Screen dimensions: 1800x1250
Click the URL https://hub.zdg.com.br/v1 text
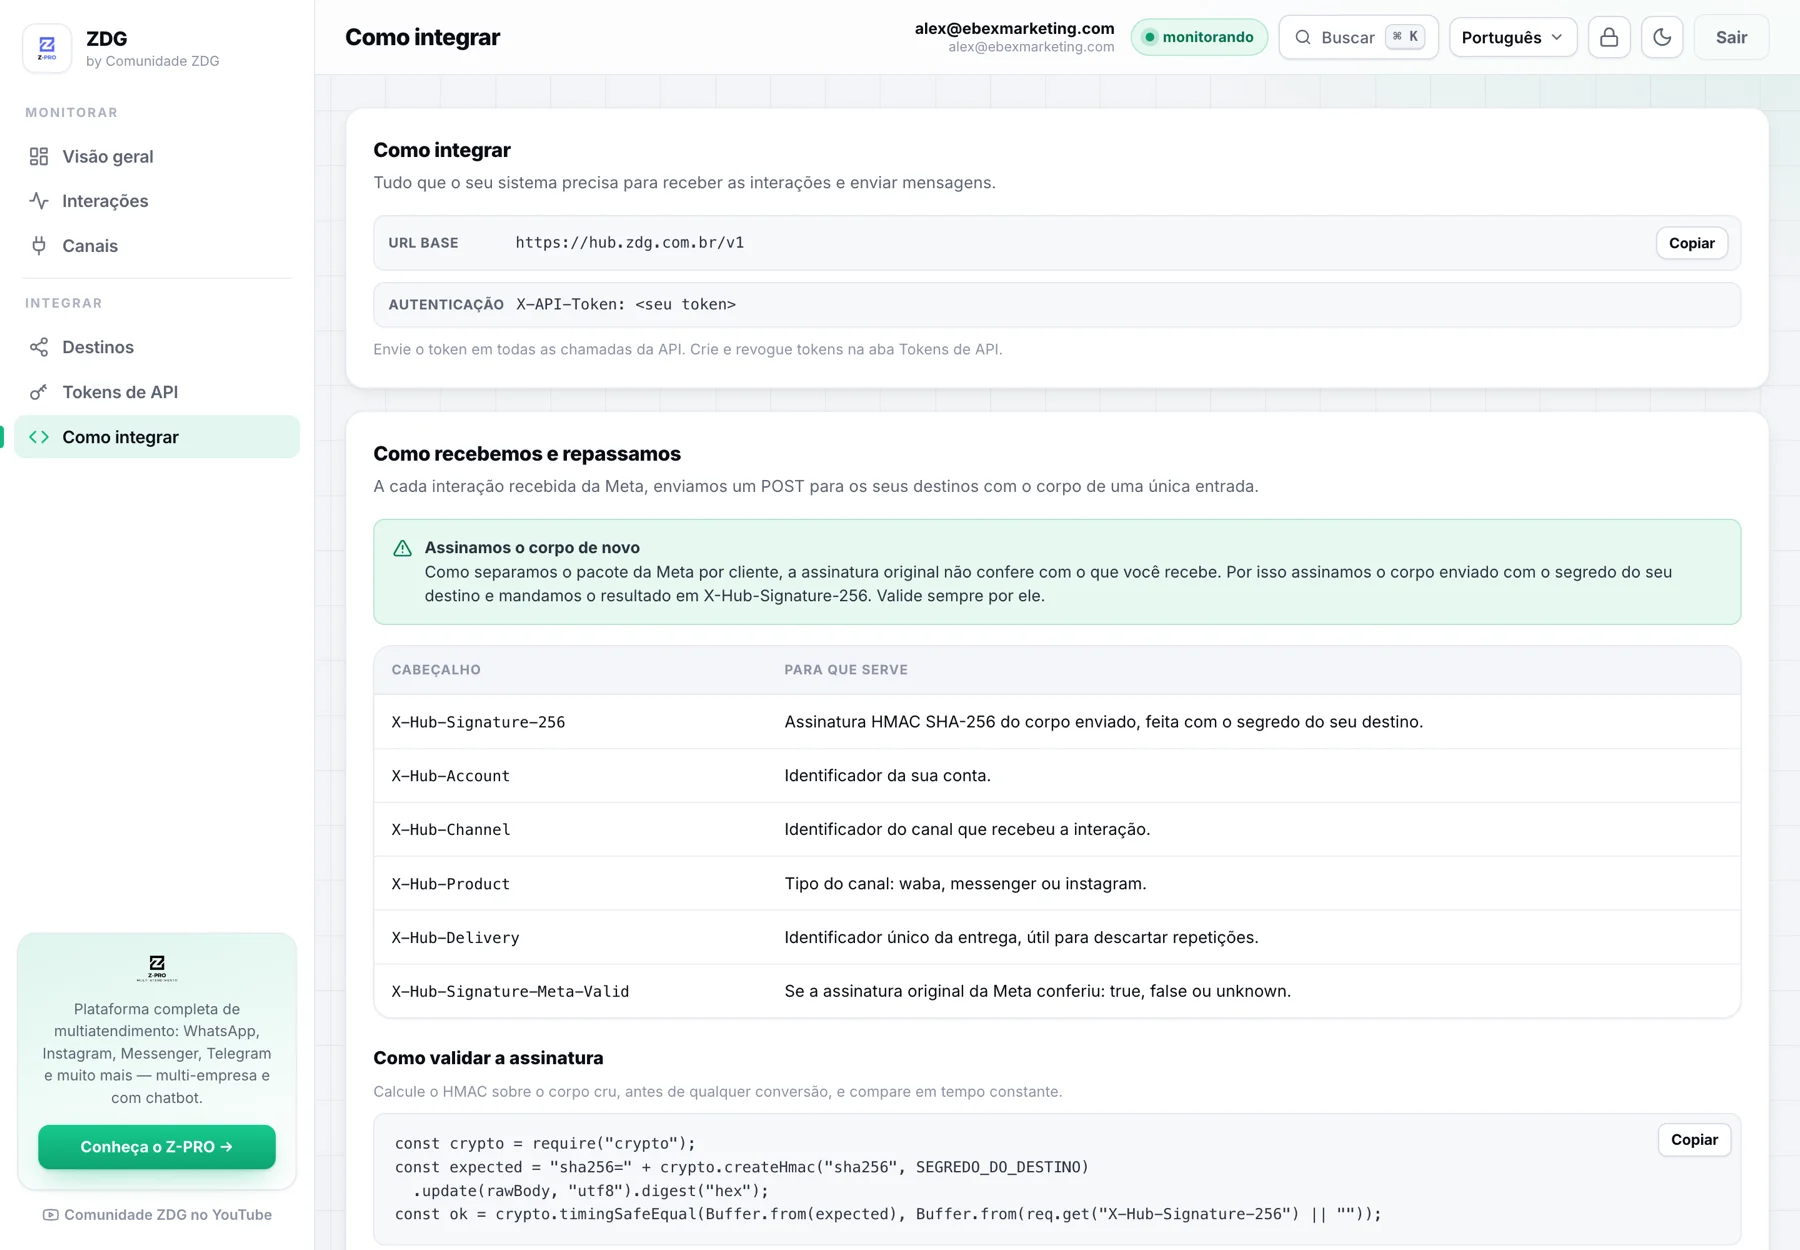click(x=630, y=243)
